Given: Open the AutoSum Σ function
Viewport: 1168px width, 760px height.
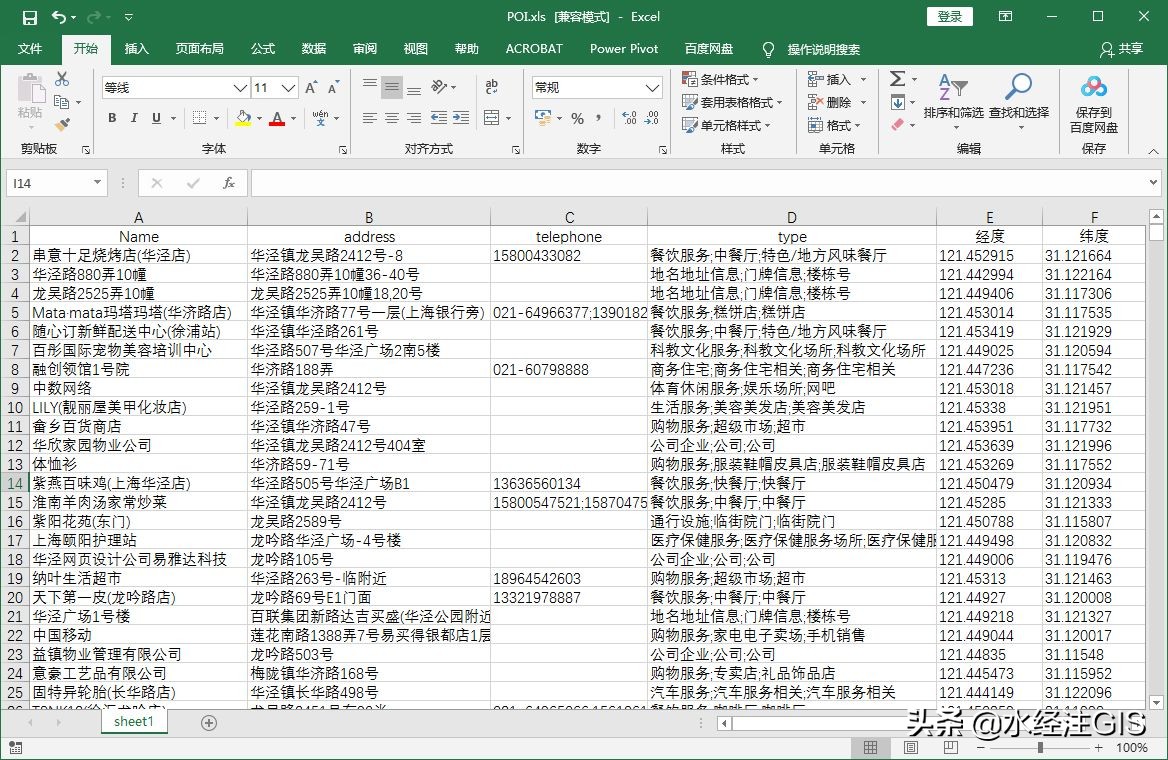Looking at the screenshot, I should pyautogui.click(x=896, y=78).
